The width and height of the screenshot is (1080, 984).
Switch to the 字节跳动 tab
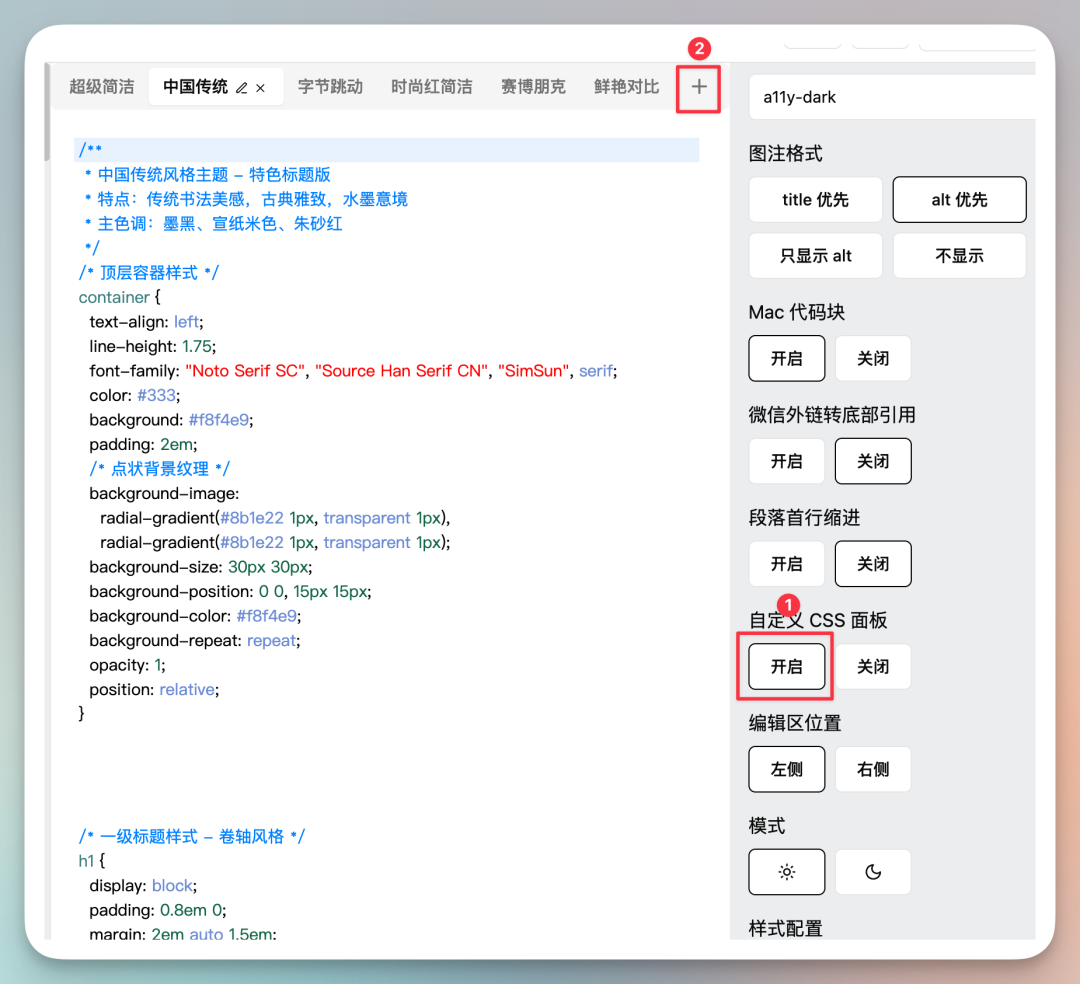tap(330, 87)
